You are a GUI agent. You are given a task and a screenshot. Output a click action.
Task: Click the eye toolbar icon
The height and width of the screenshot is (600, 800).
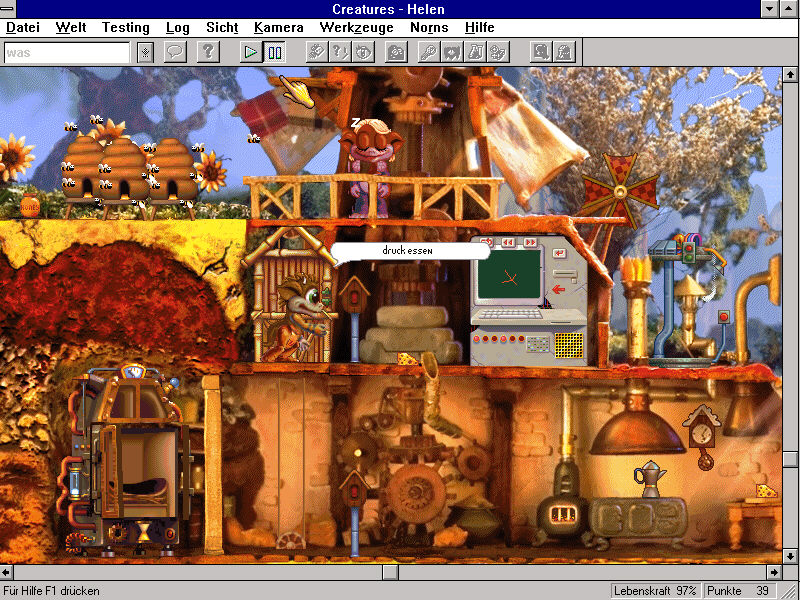pyautogui.click(x=363, y=52)
